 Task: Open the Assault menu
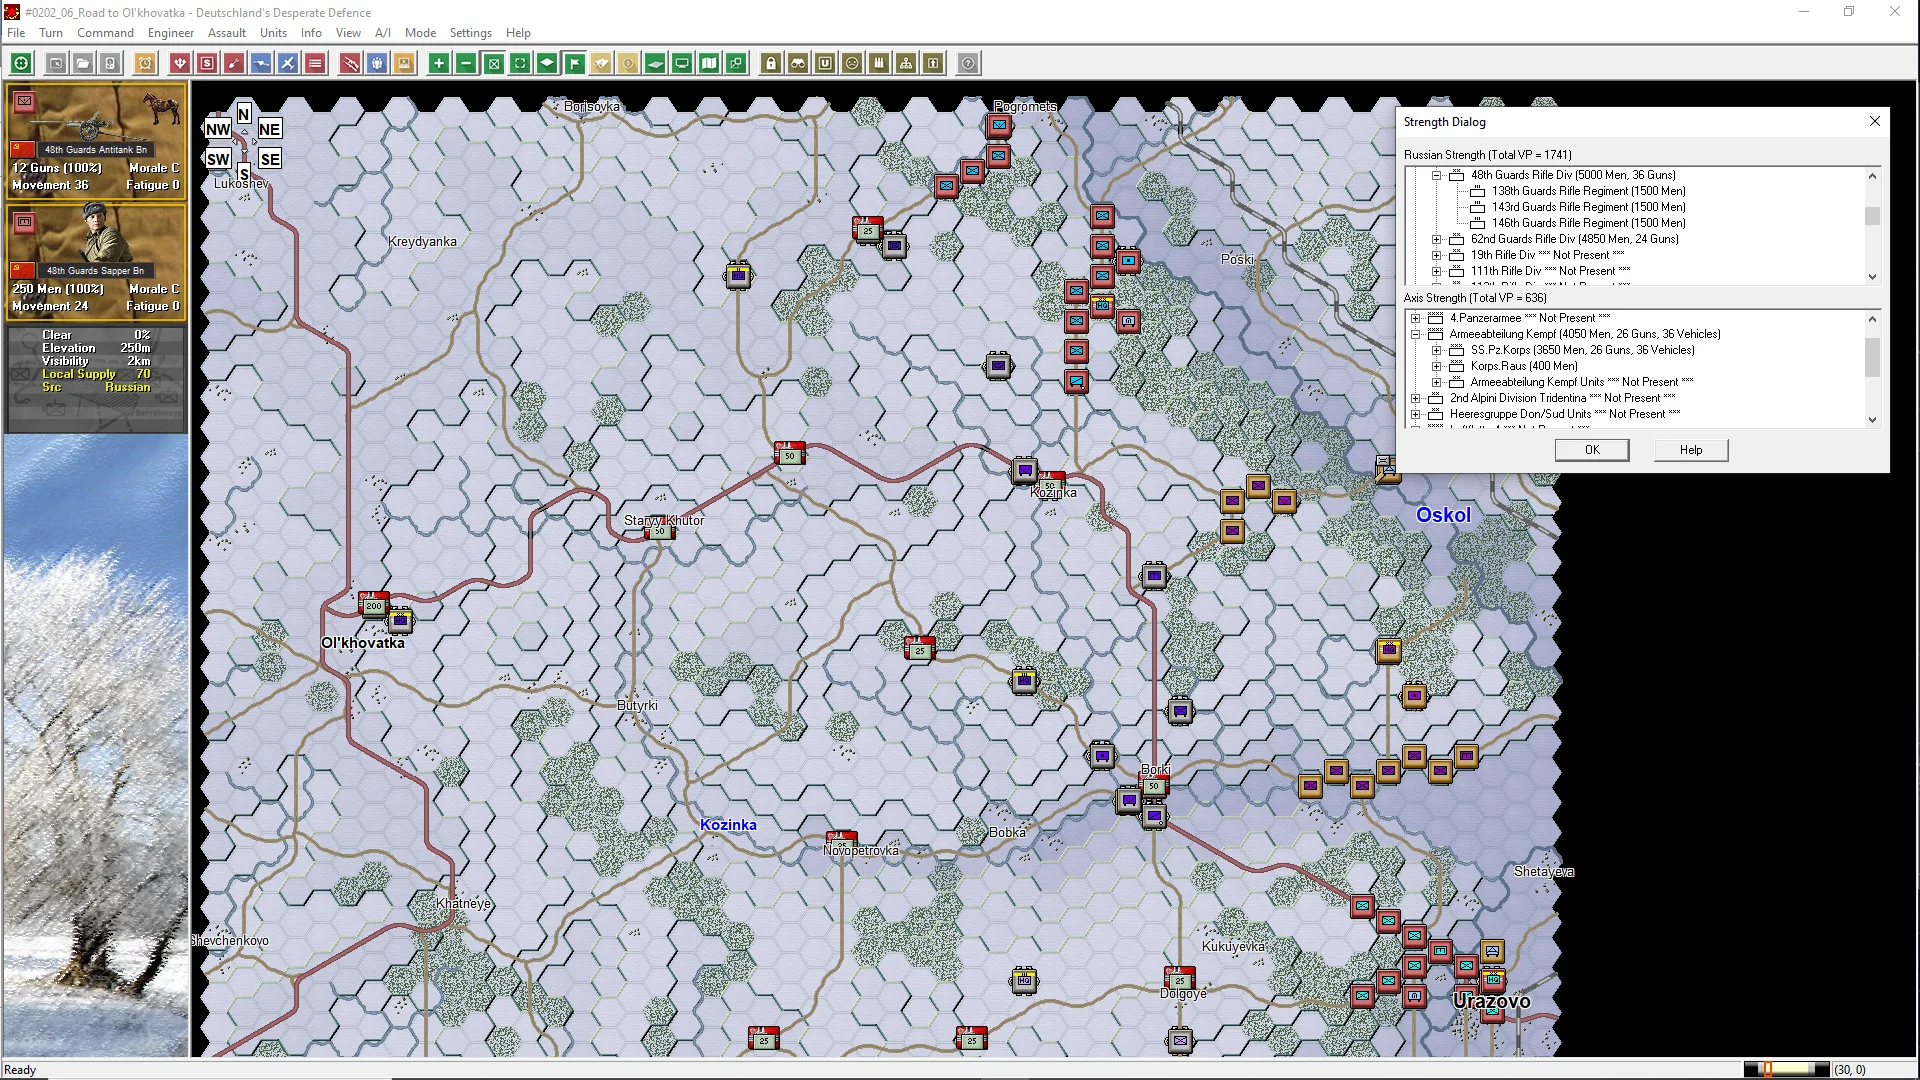(x=226, y=33)
